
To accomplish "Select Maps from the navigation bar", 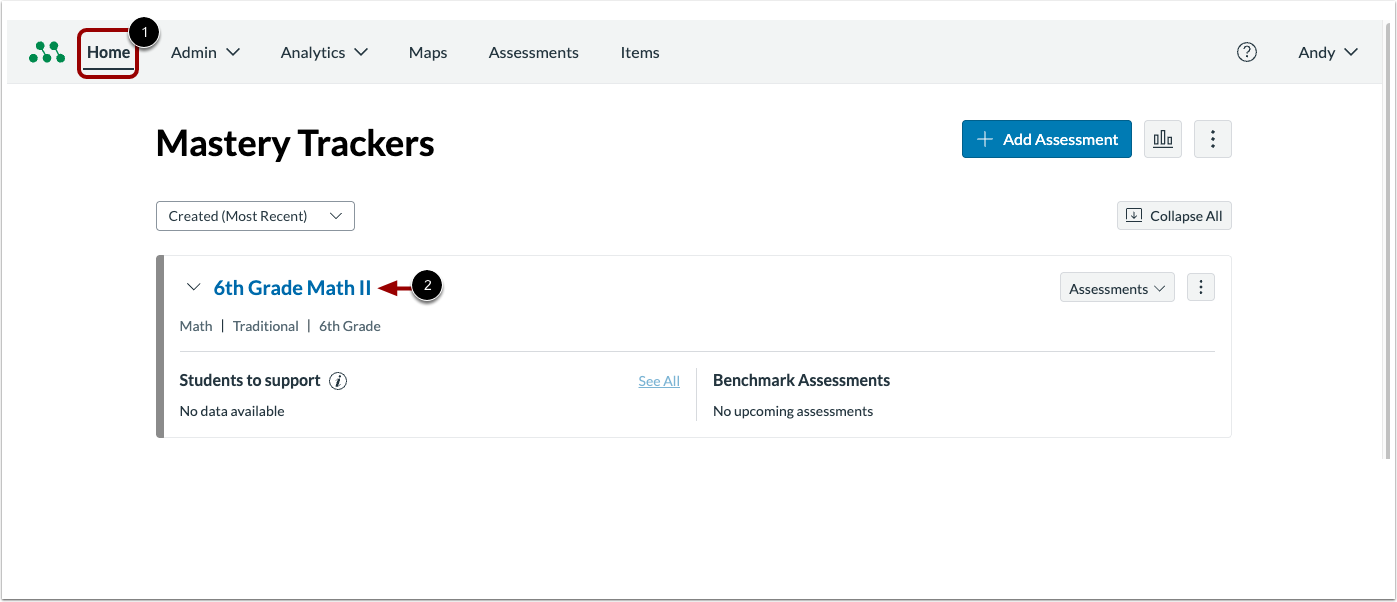I will click(427, 52).
